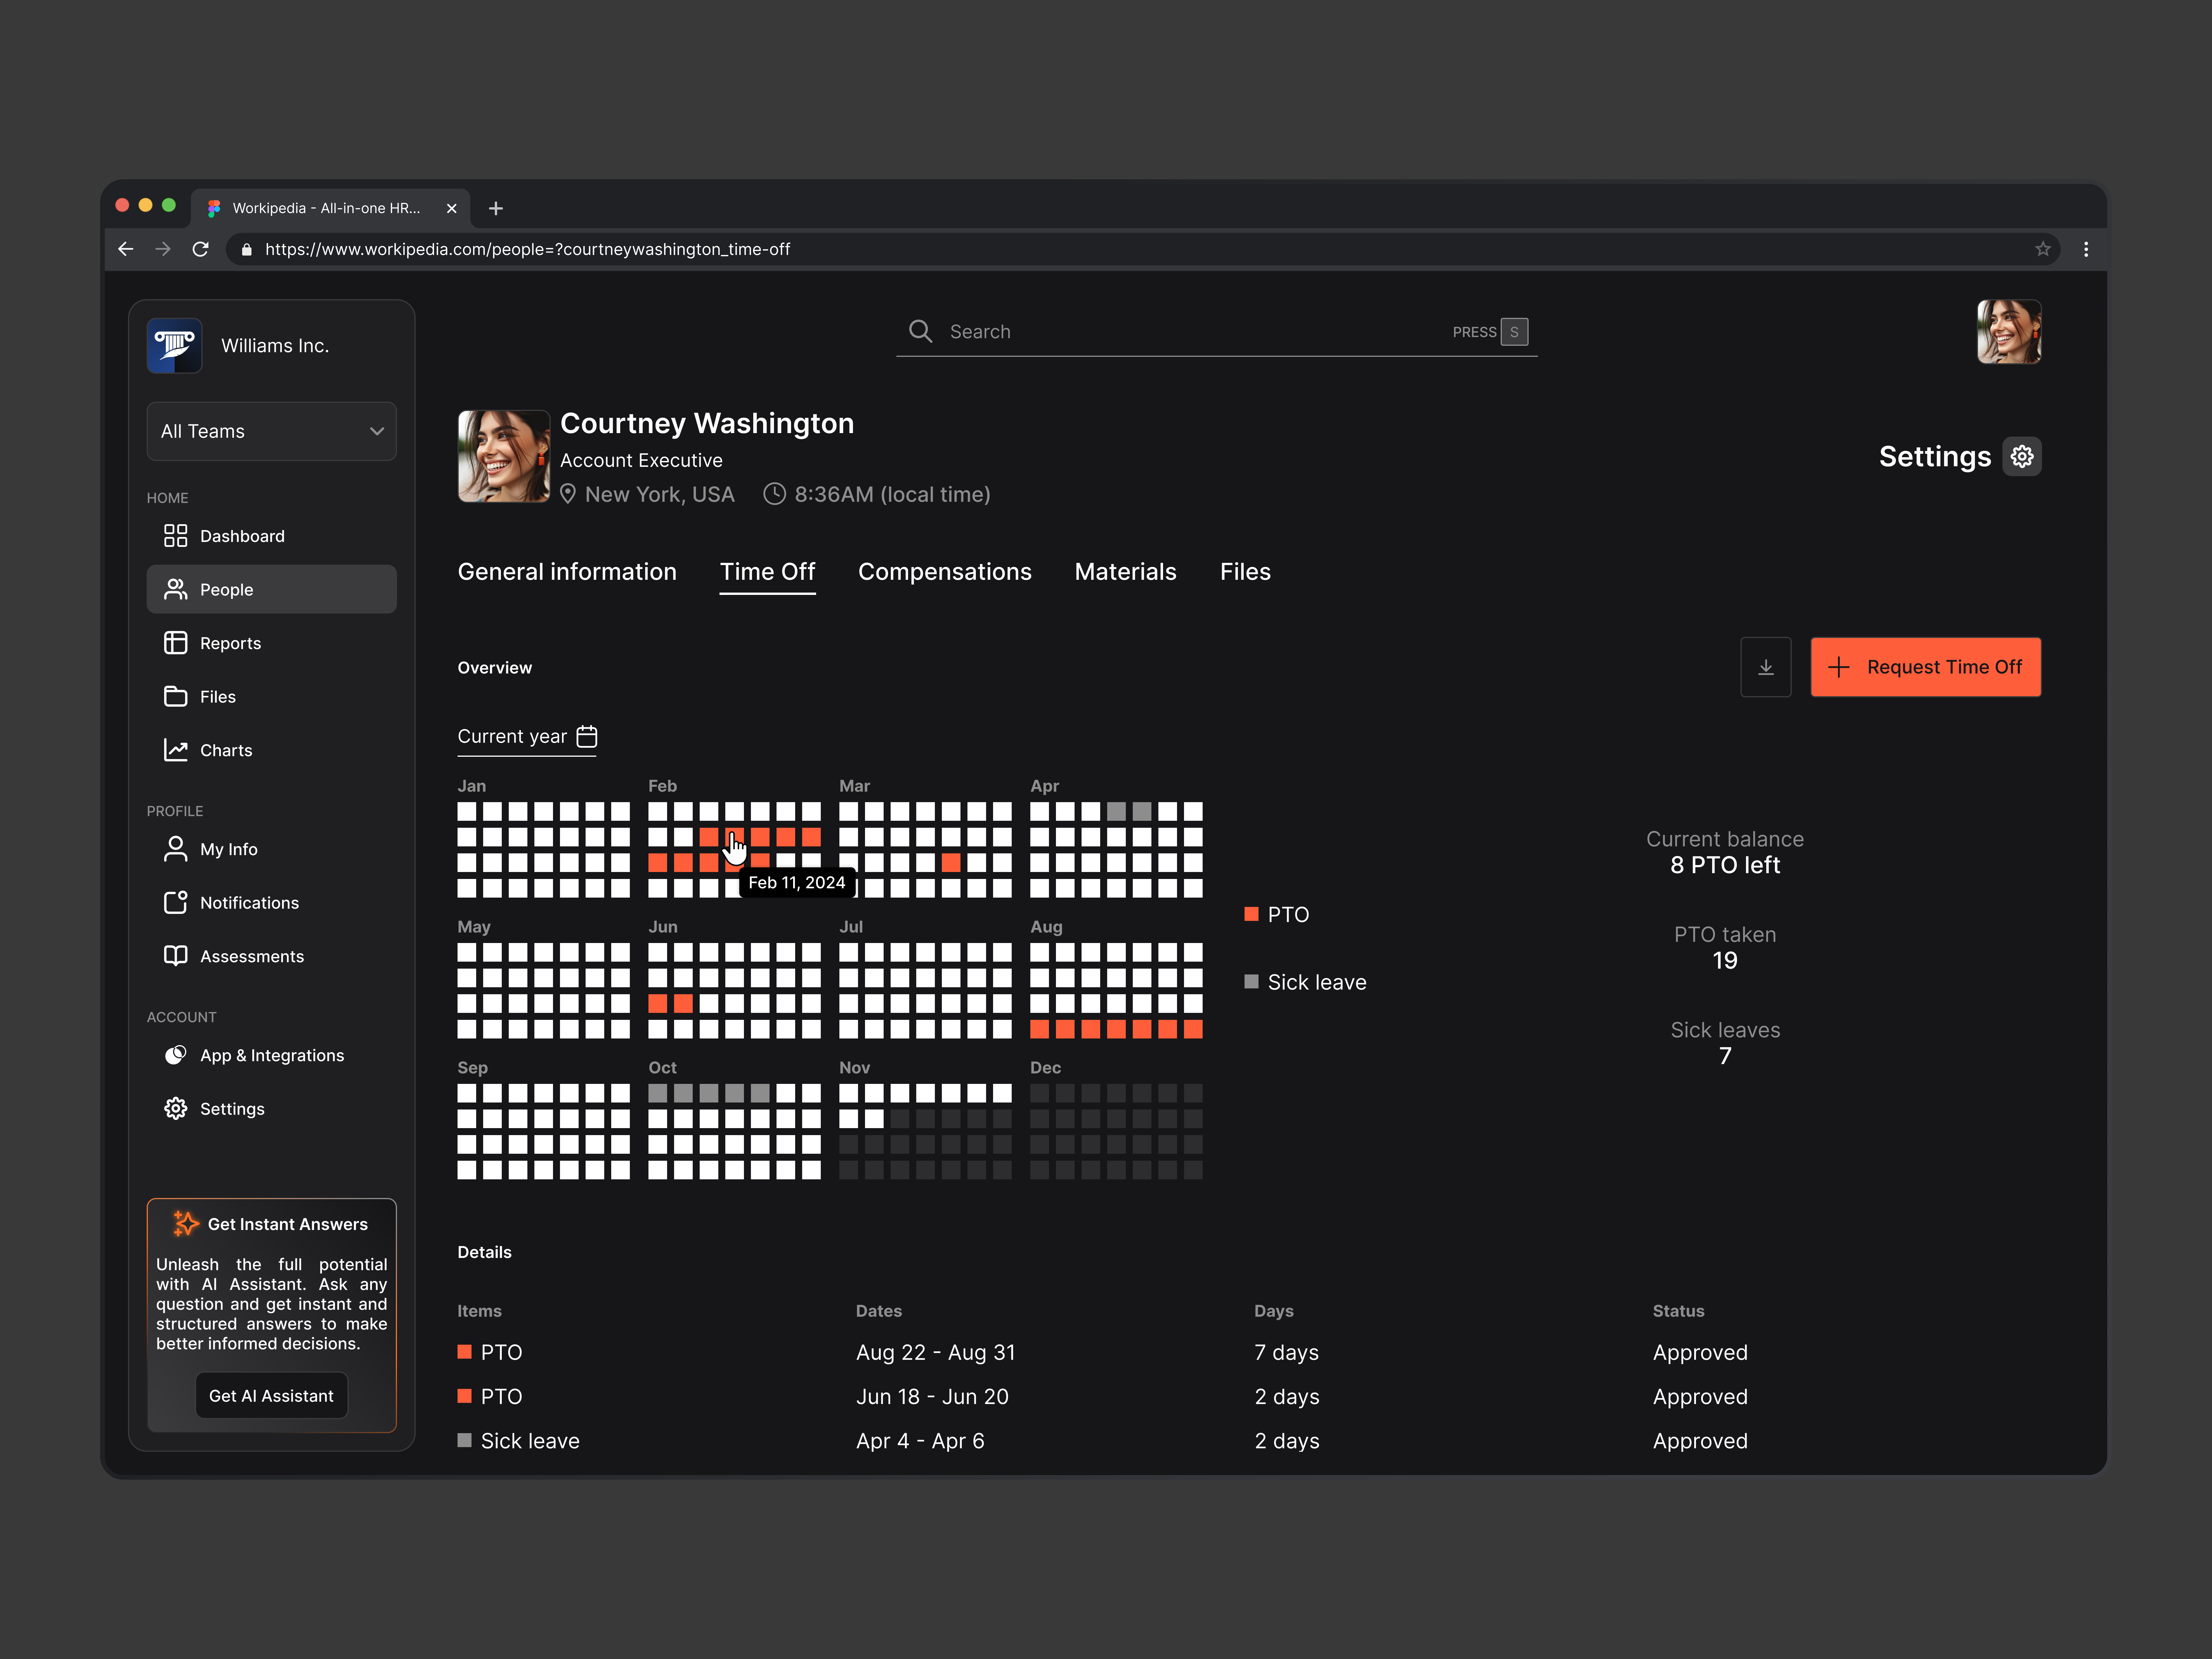The width and height of the screenshot is (2212, 1659).
Task: Click the AI sparkle icon in Get Instant Answers
Action: pyautogui.click(x=186, y=1224)
